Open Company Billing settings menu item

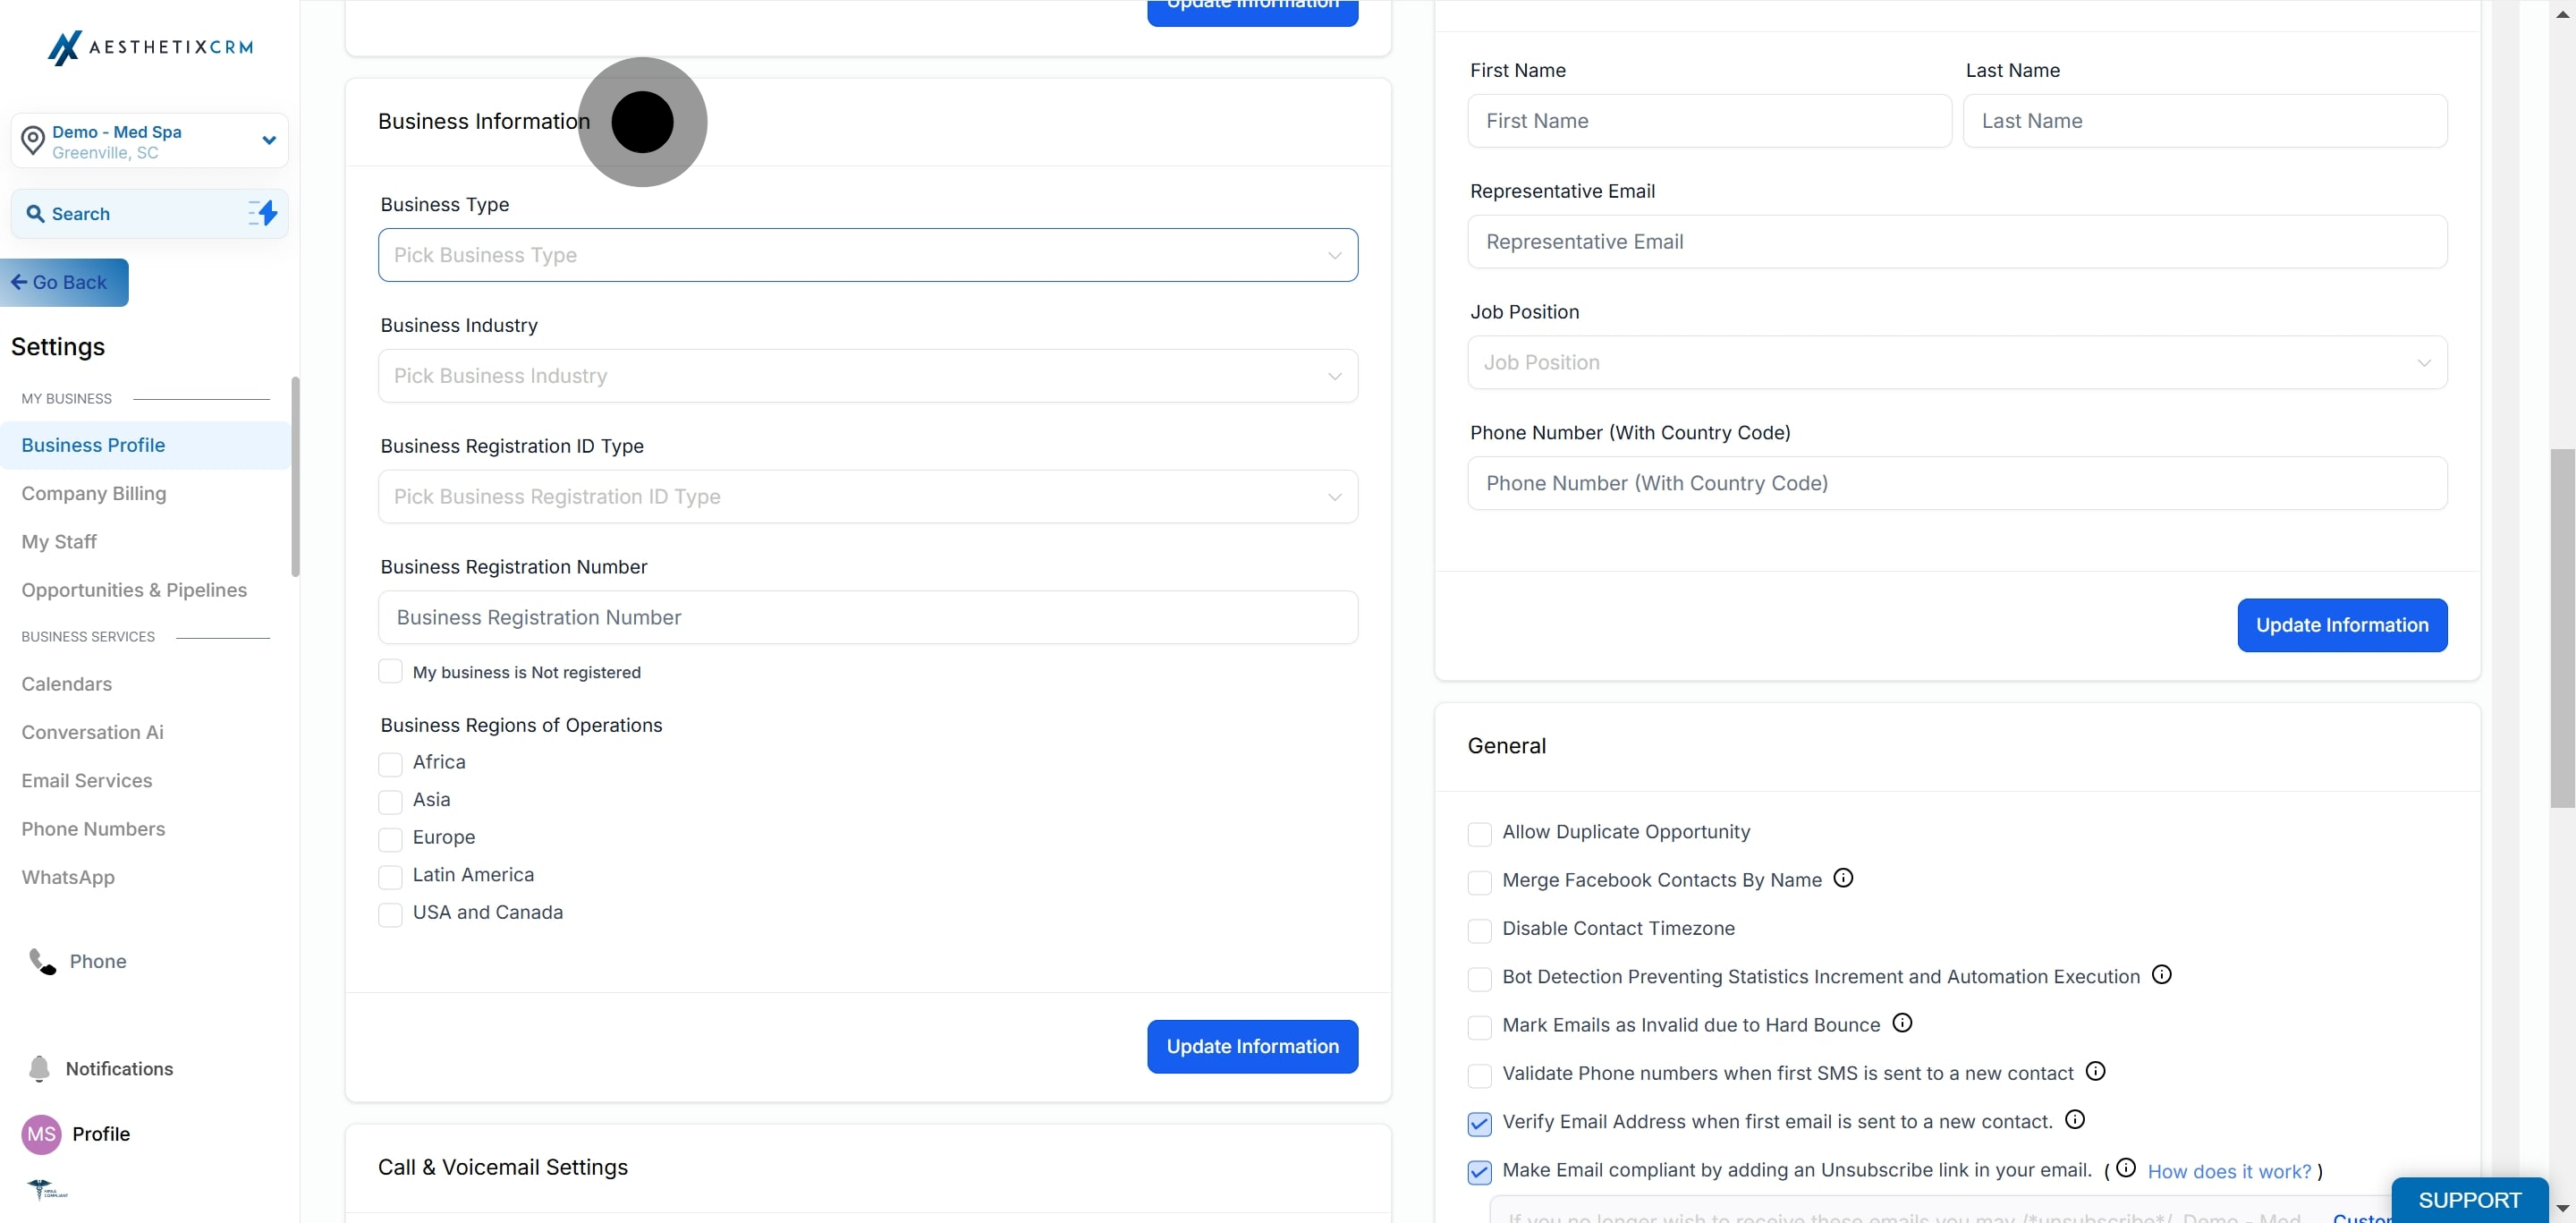[x=94, y=494]
